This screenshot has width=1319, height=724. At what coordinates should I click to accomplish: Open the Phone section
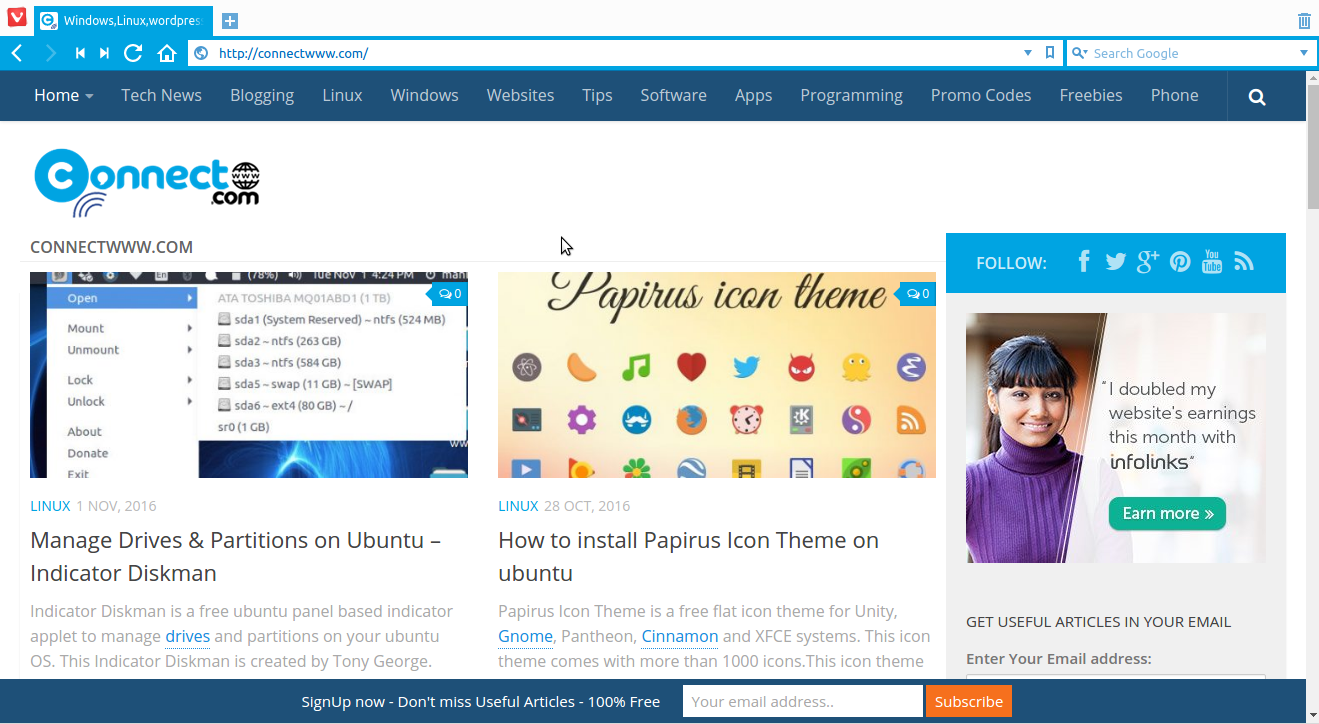[x=1174, y=96]
